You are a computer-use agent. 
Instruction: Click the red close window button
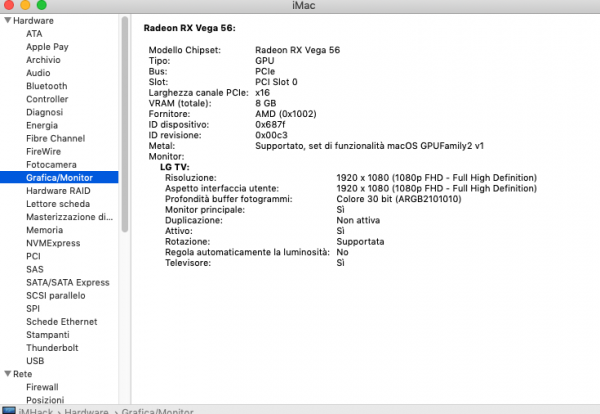pyautogui.click(x=8, y=5)
